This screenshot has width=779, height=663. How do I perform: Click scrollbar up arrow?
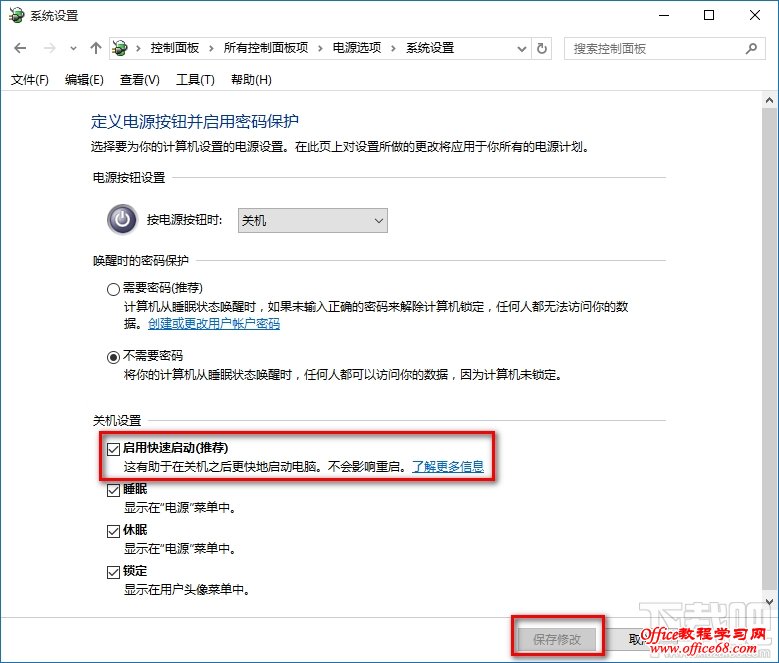tap(769, 100)
